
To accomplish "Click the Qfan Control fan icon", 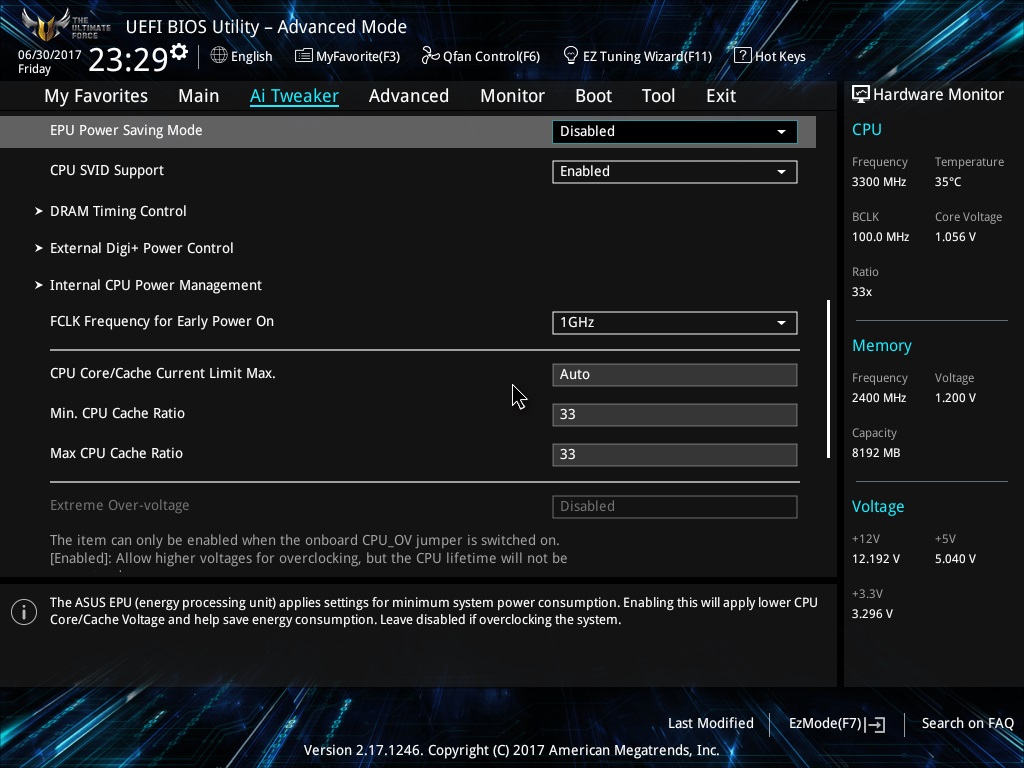I will (430, 56).
